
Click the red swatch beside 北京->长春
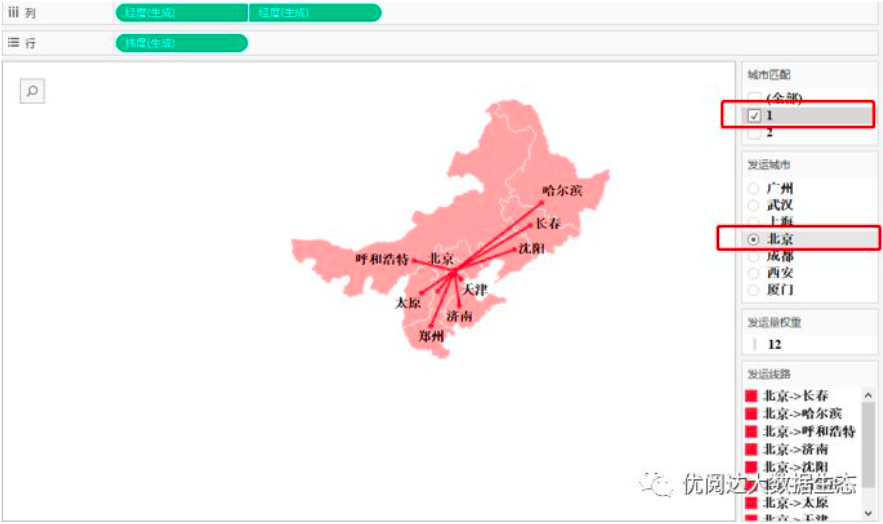(x=751, y=396)
